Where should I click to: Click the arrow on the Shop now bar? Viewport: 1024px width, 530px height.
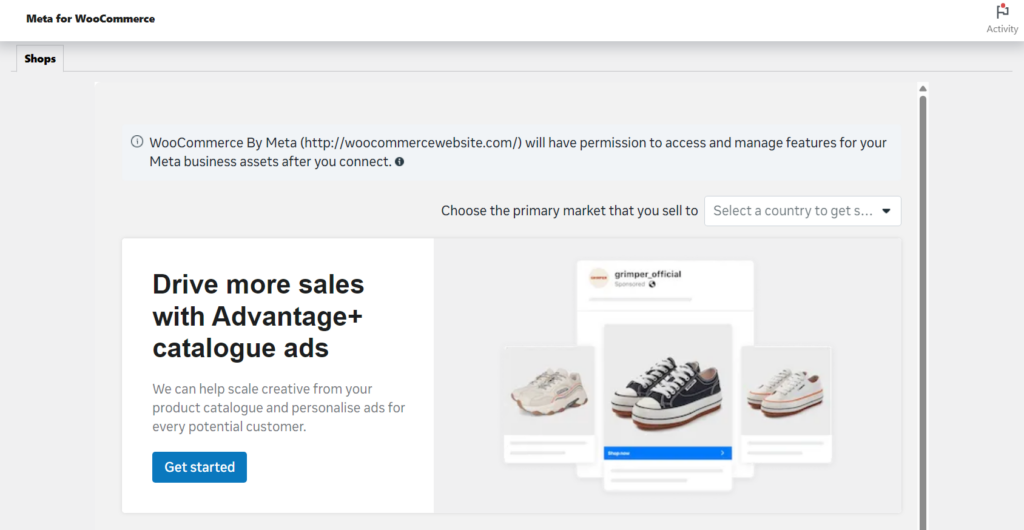pyautogui.click(x=722, y=452)
